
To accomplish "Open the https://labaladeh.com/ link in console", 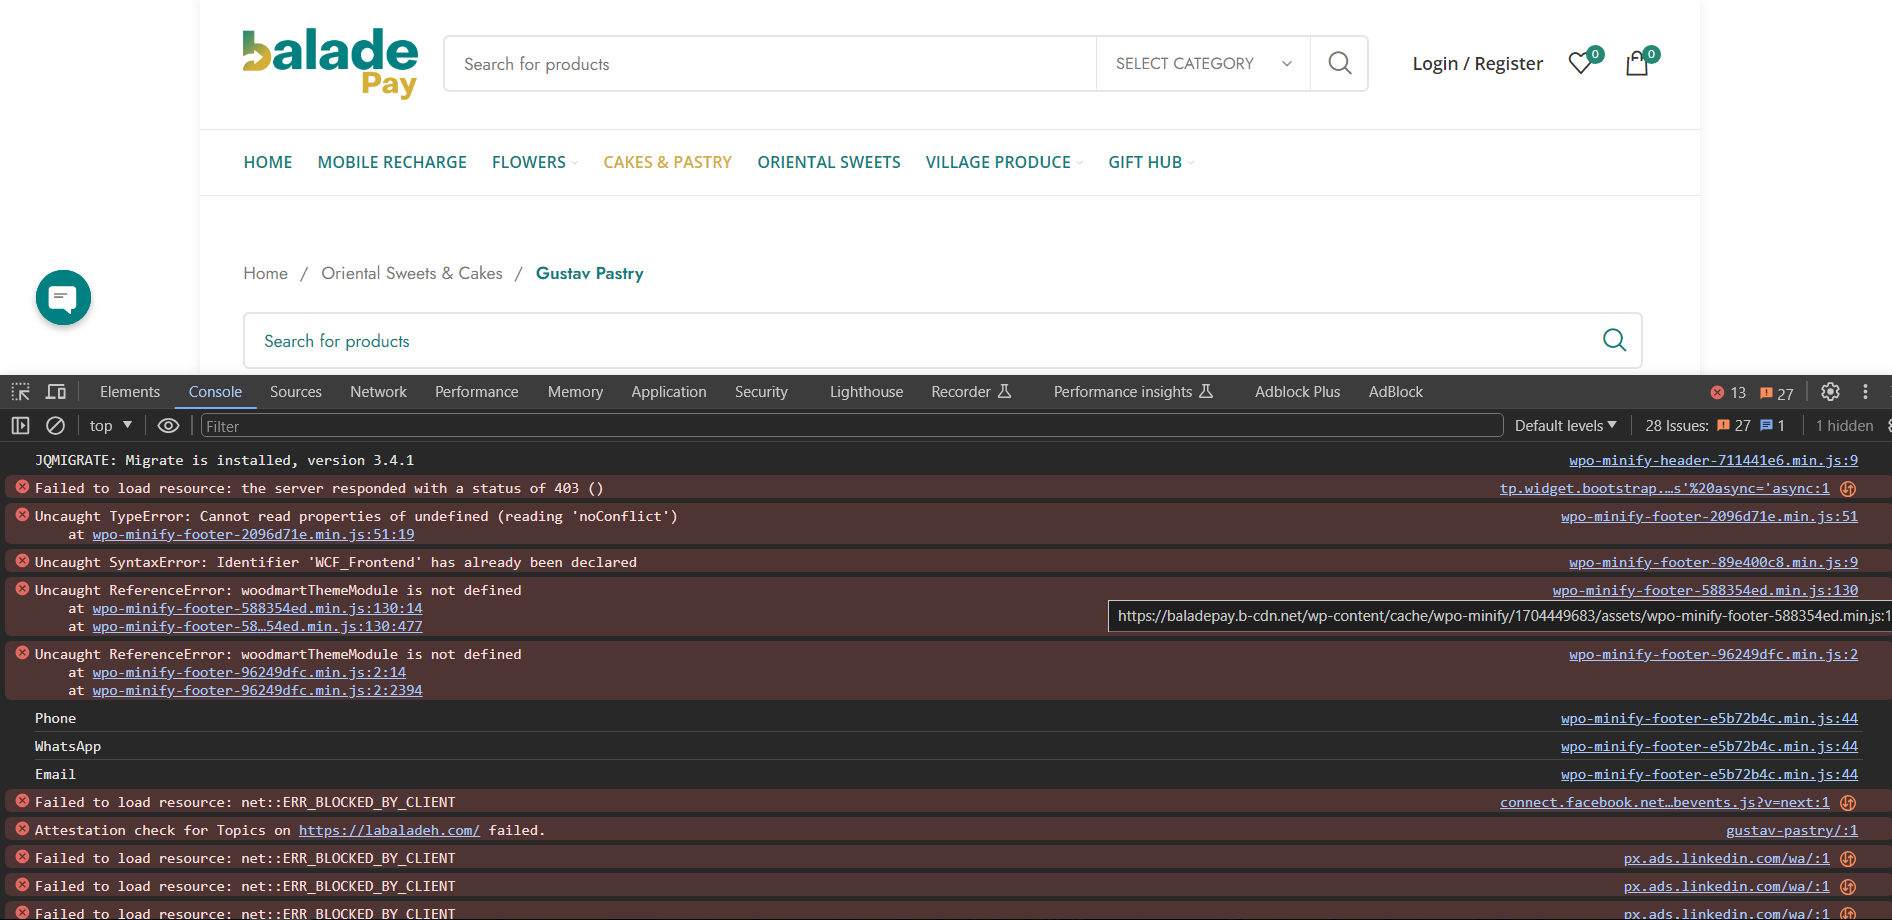I will 389,830.
